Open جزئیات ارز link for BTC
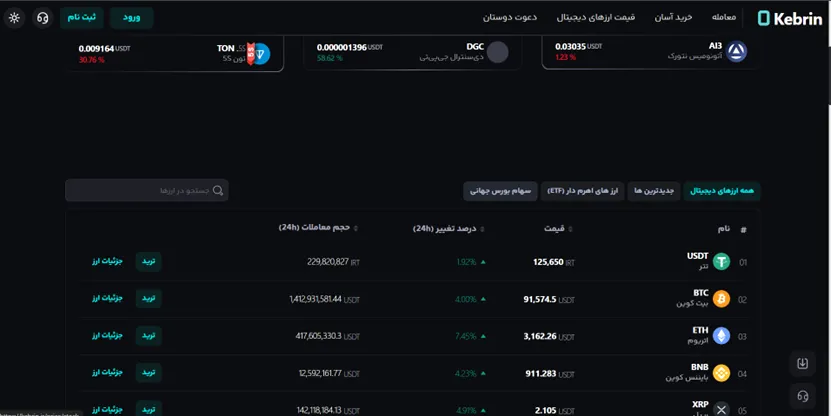The height and width of the screenshot is (416, 831). pyautogui.click(x=108, y=298)
